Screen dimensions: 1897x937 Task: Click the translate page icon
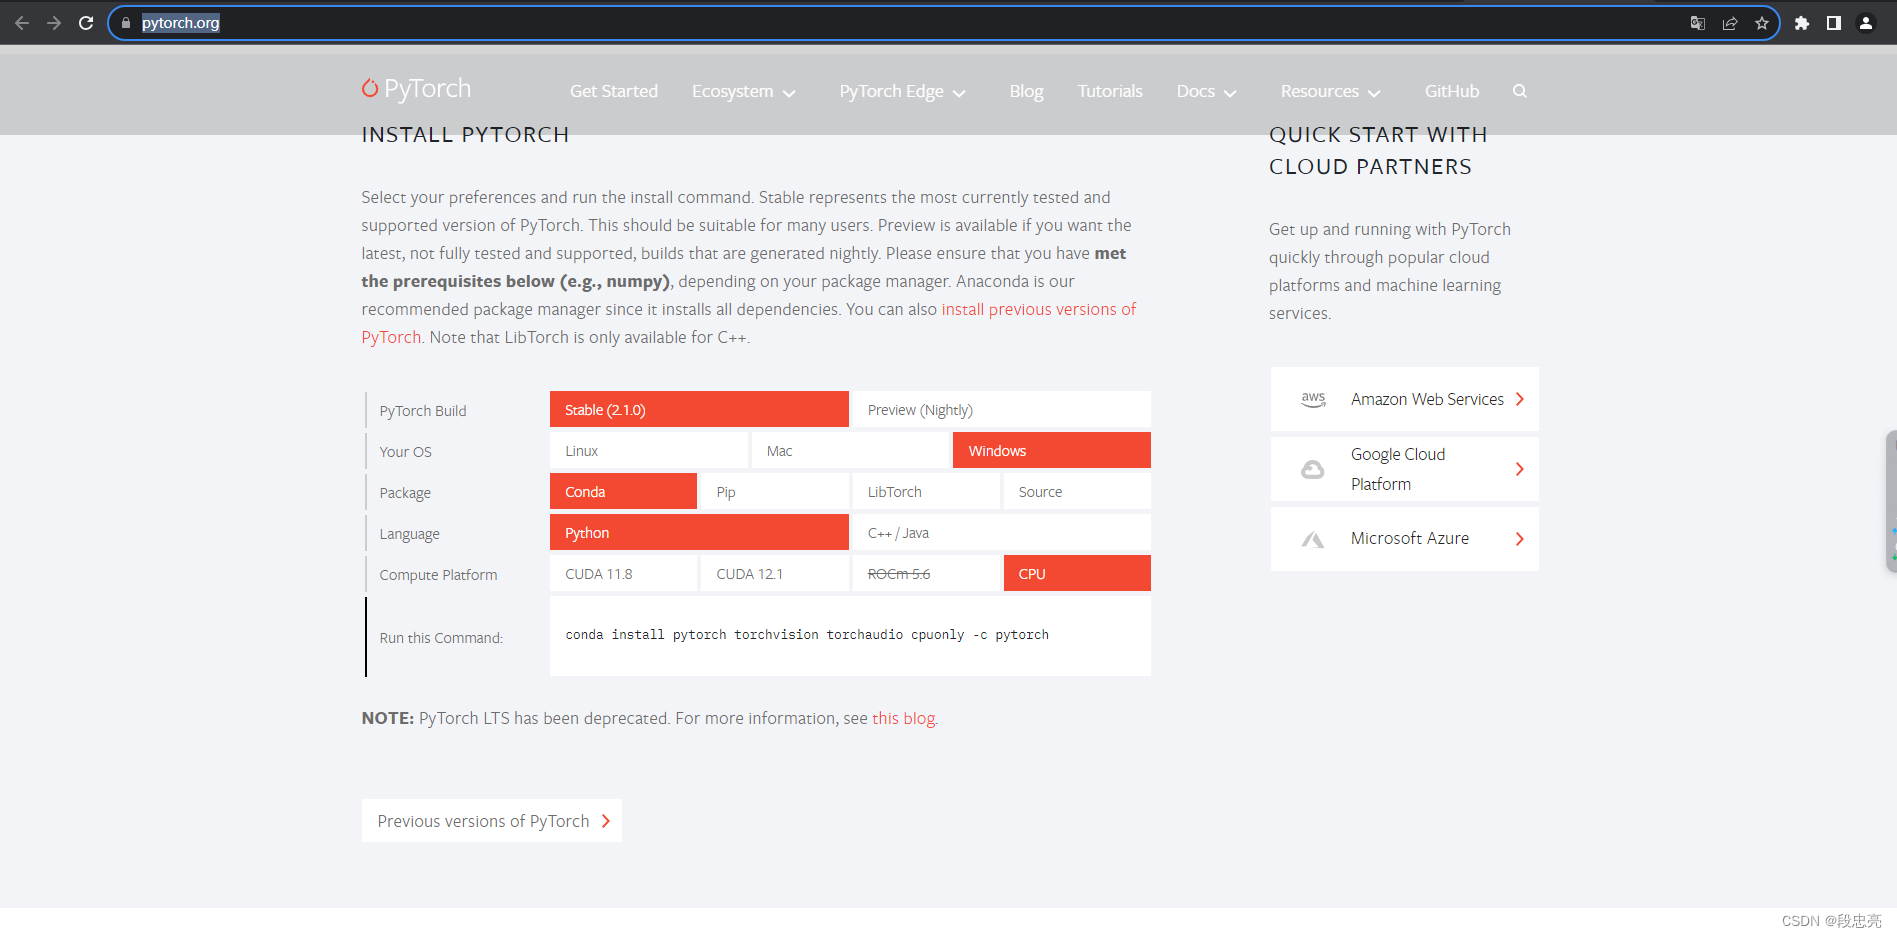point(1698,23)
